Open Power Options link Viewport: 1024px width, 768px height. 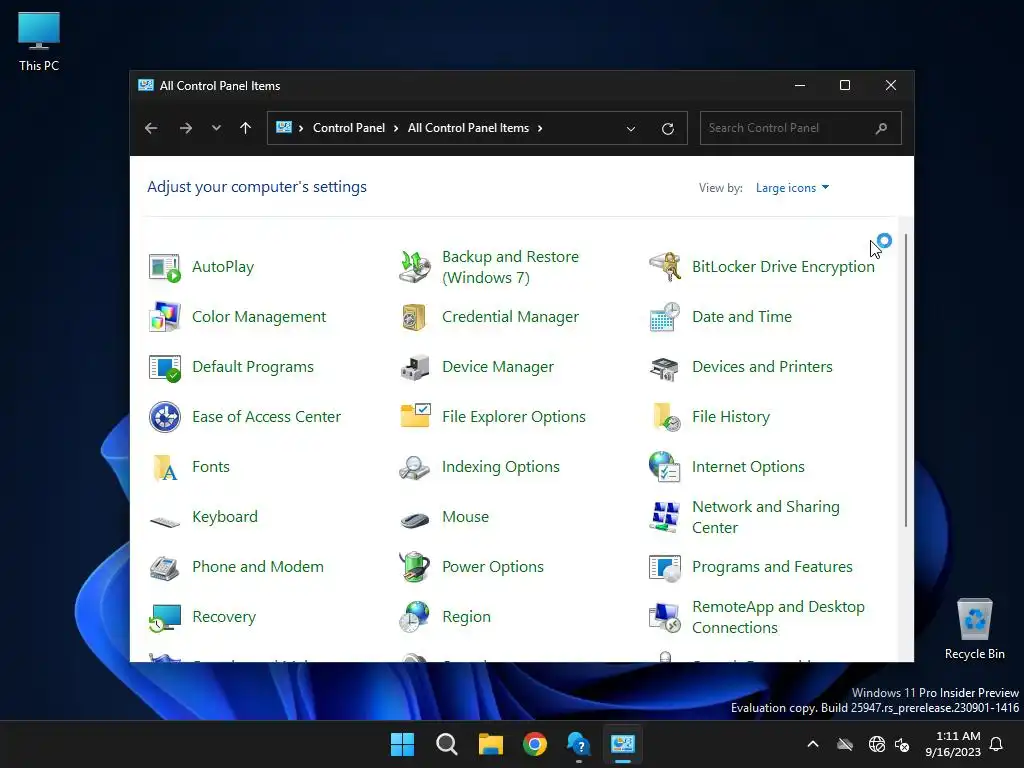coord(492,567)
